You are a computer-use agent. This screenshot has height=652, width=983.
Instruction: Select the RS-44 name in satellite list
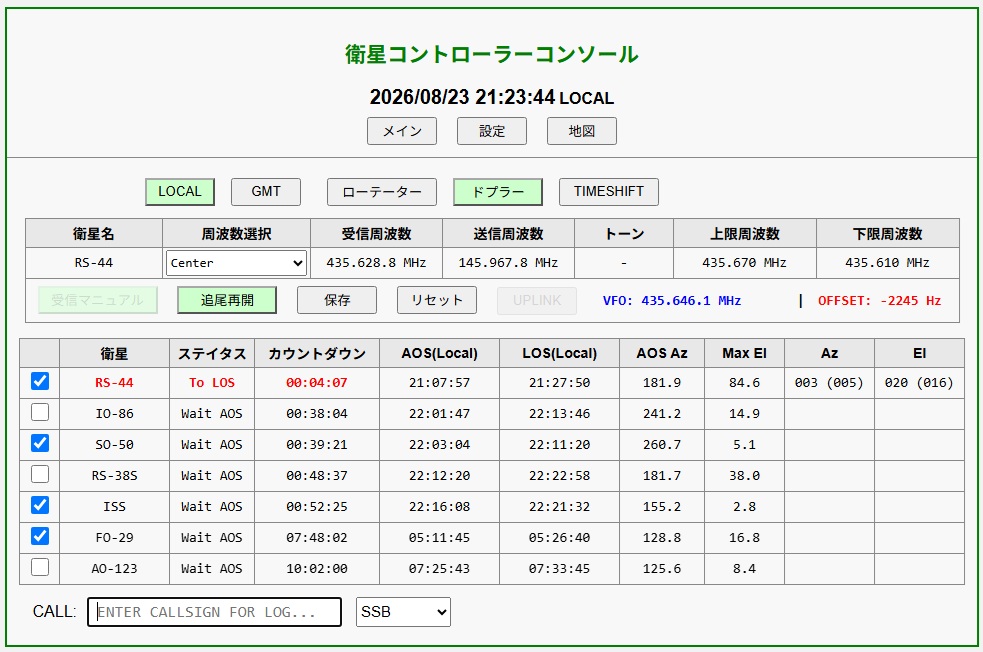[x=114, y=382]
